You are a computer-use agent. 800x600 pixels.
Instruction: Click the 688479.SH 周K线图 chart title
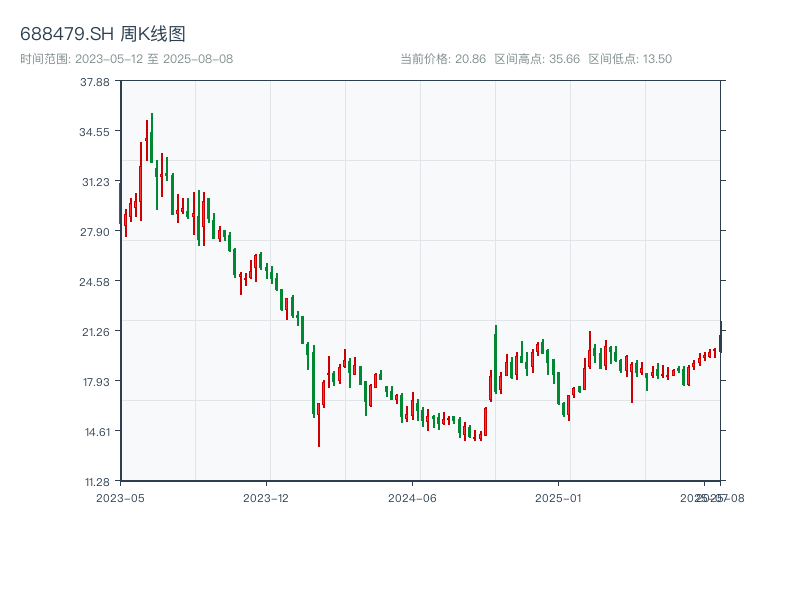point(103,34)
